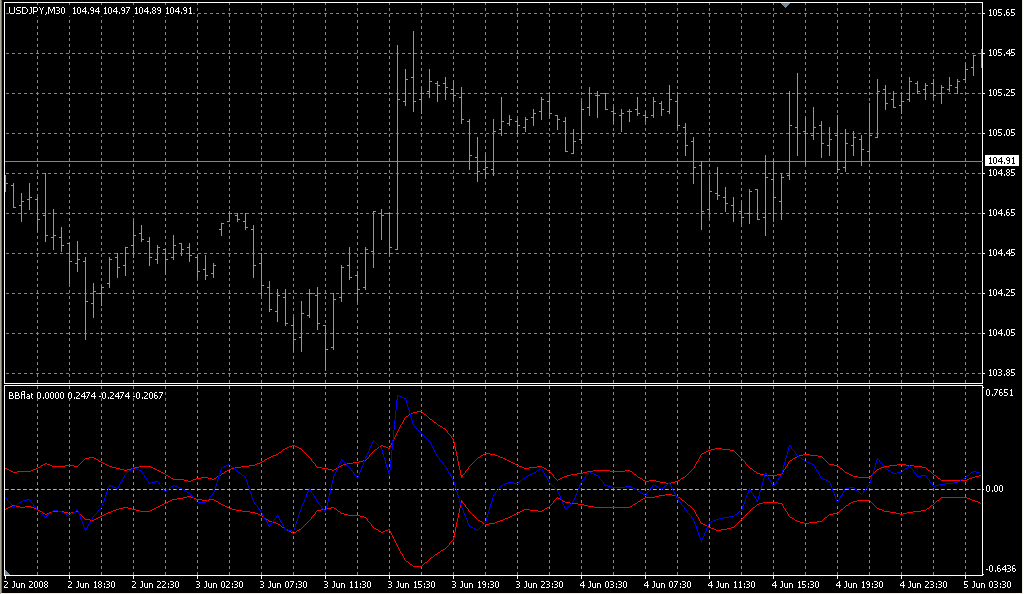
Task: Click the BBflat indicator label
Action: click(20, 396)
